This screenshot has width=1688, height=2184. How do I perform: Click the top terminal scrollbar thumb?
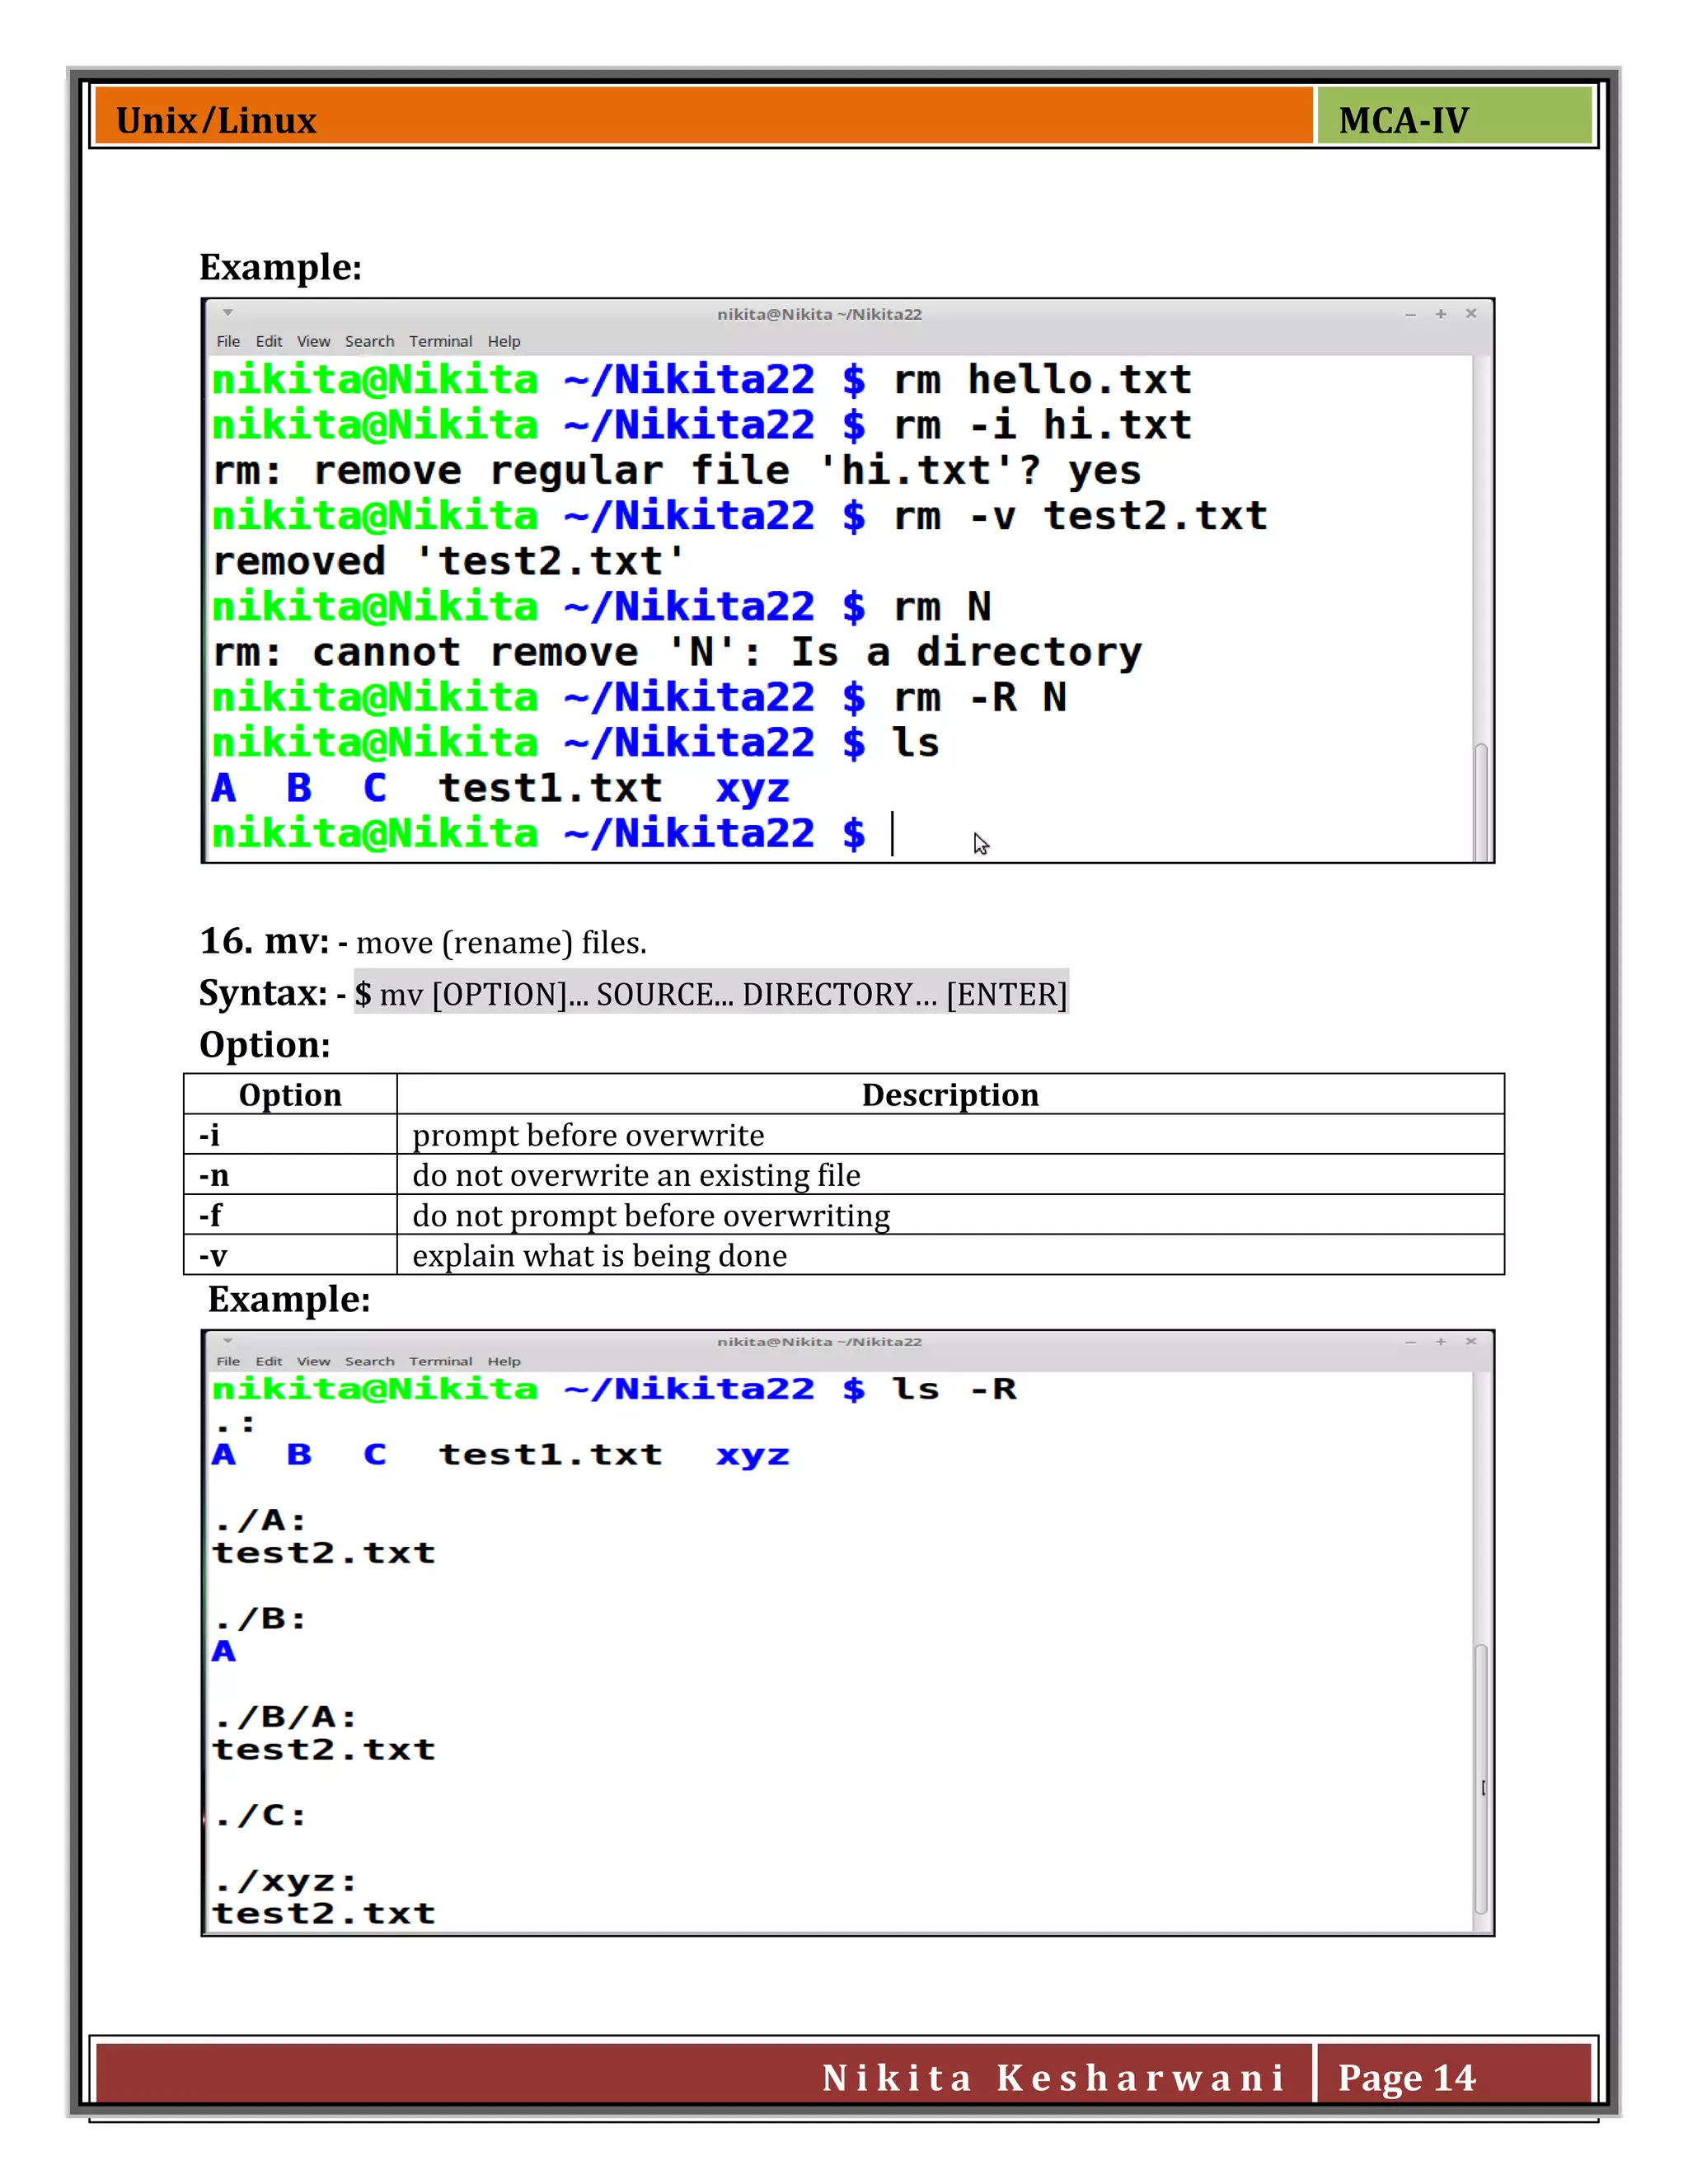pyautogui.click(x=1481, y=801)
